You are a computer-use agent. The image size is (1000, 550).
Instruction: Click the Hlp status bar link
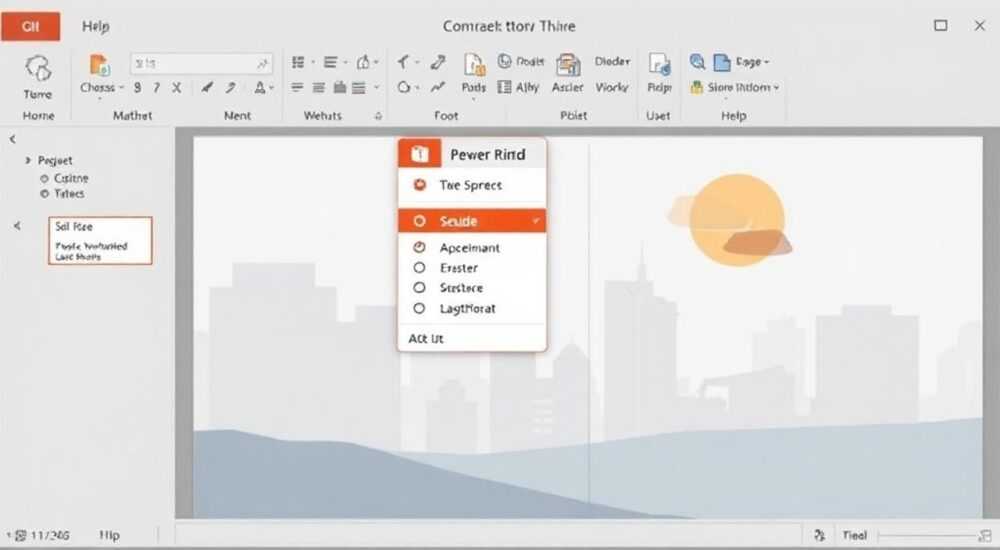(110, 535)
